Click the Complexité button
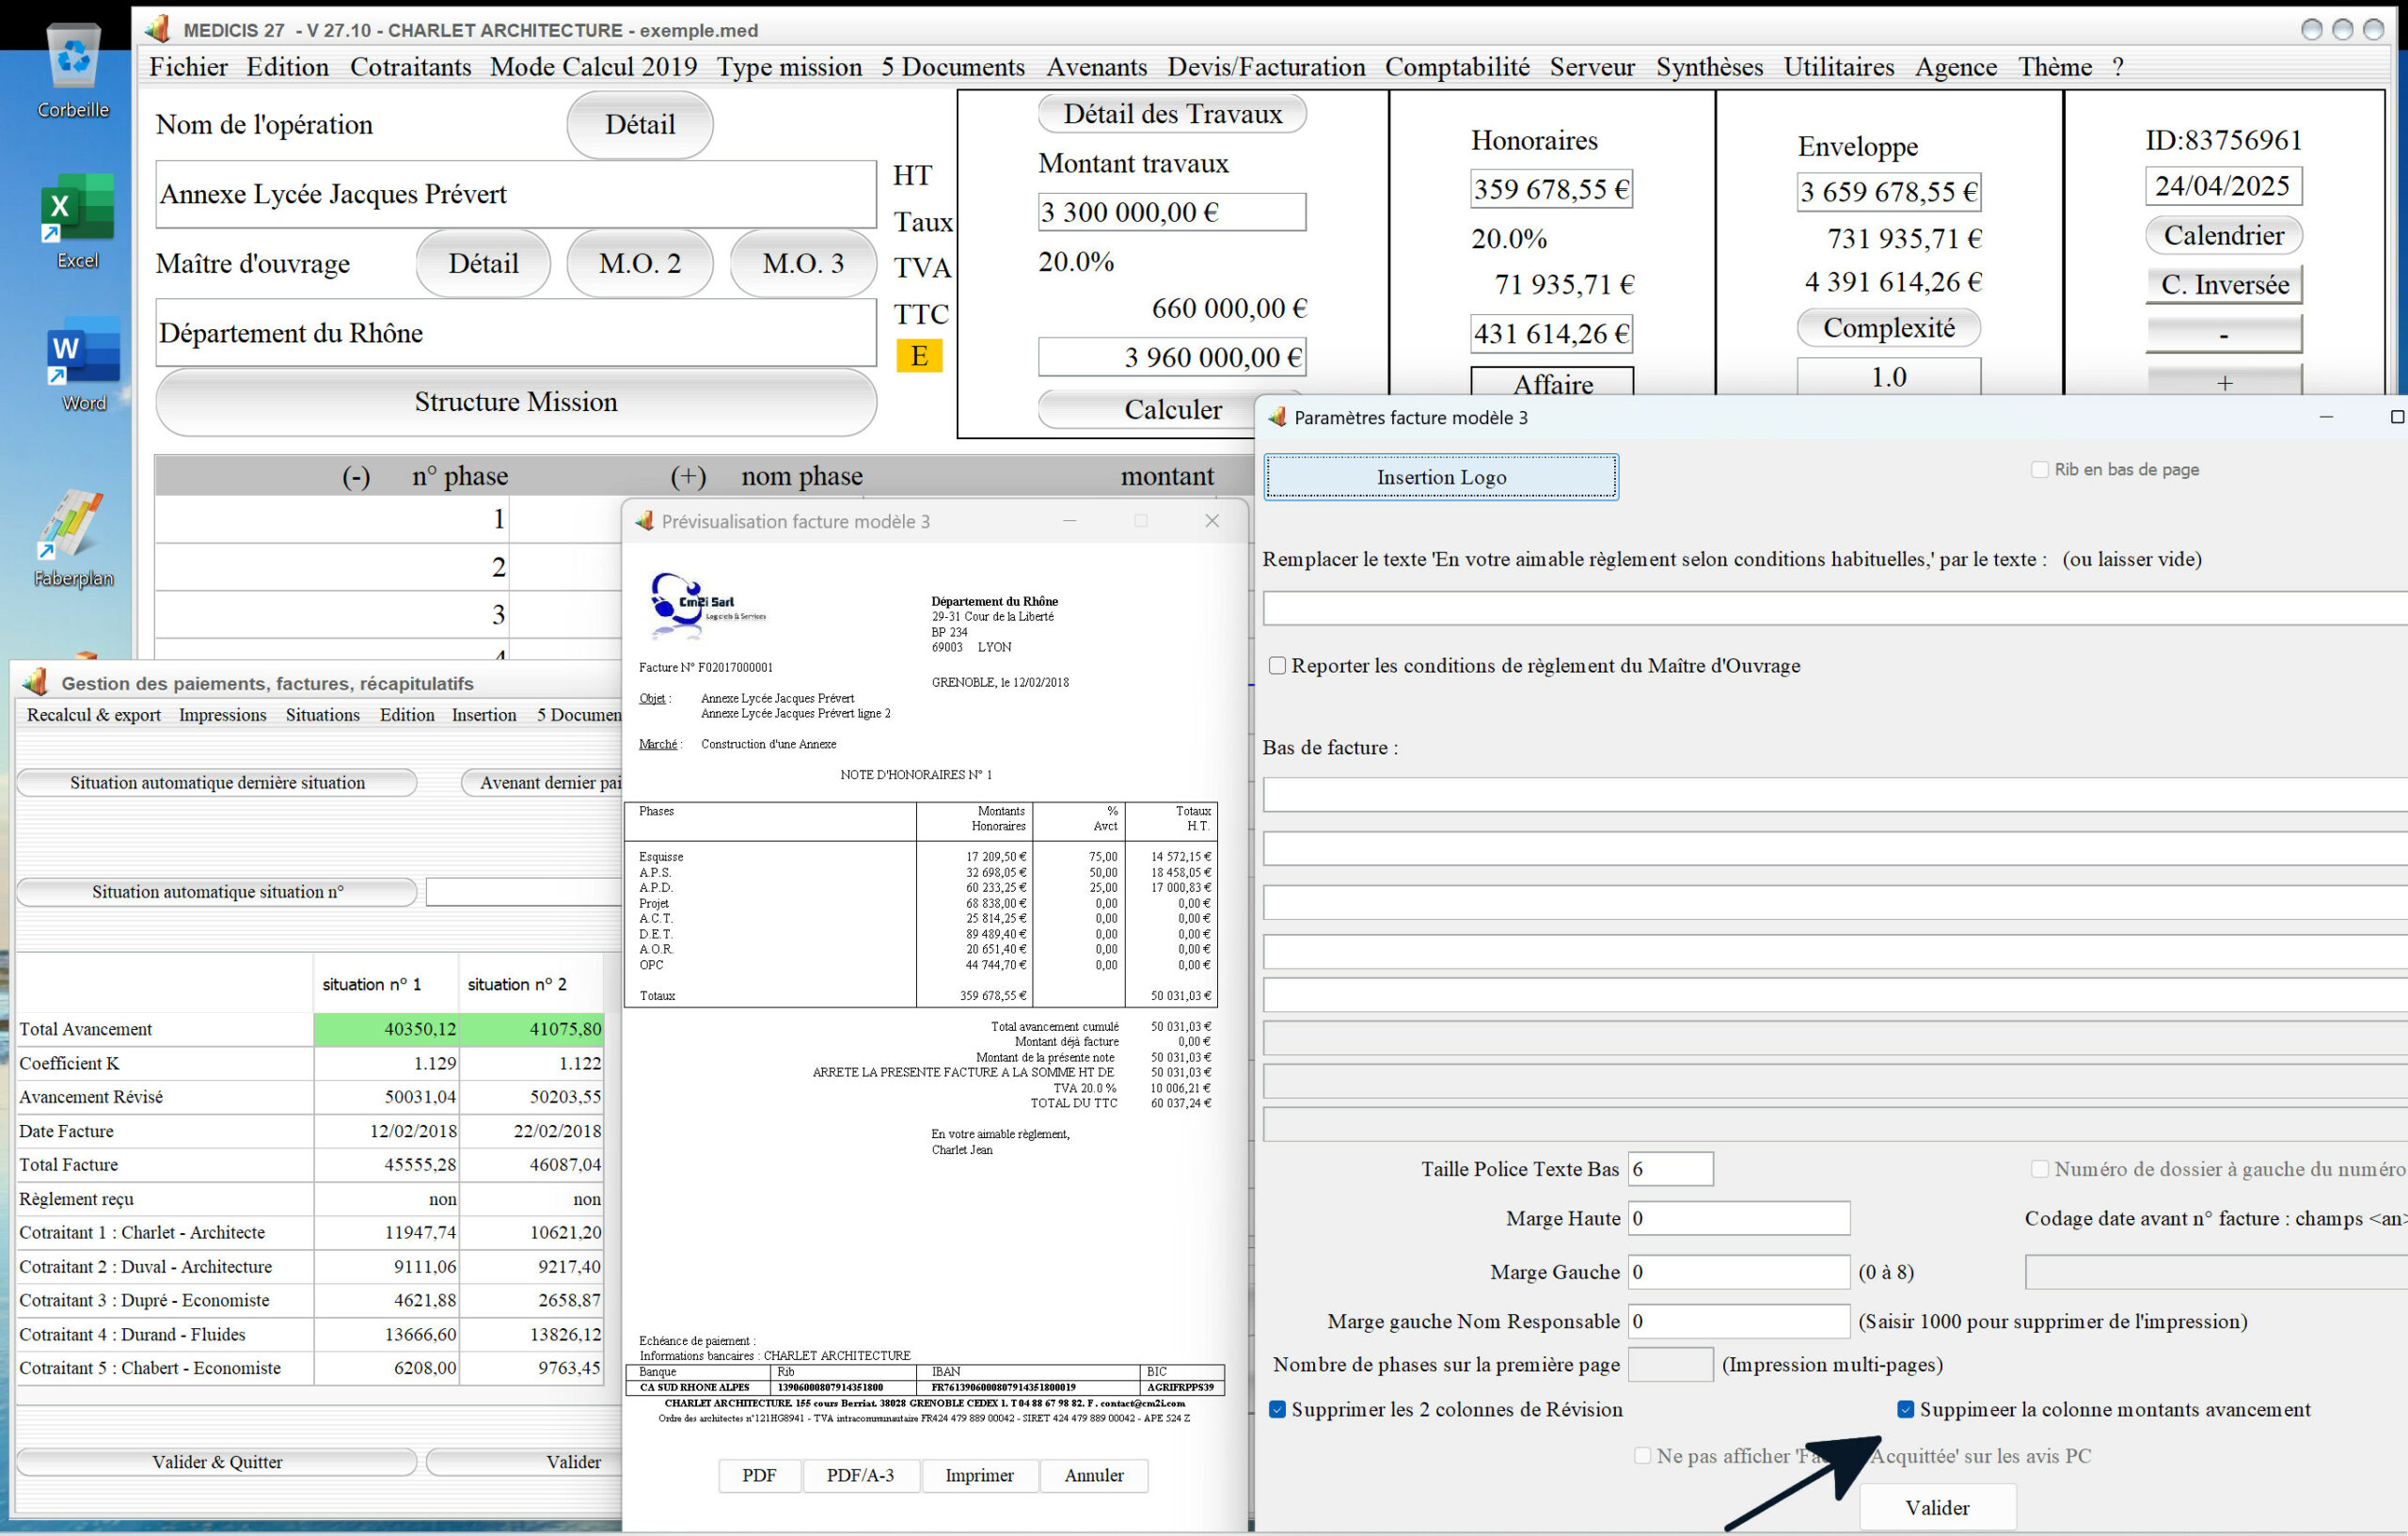This screenshot has width=2408, height=1536. pyautogui.click(x=1888, y=328)
